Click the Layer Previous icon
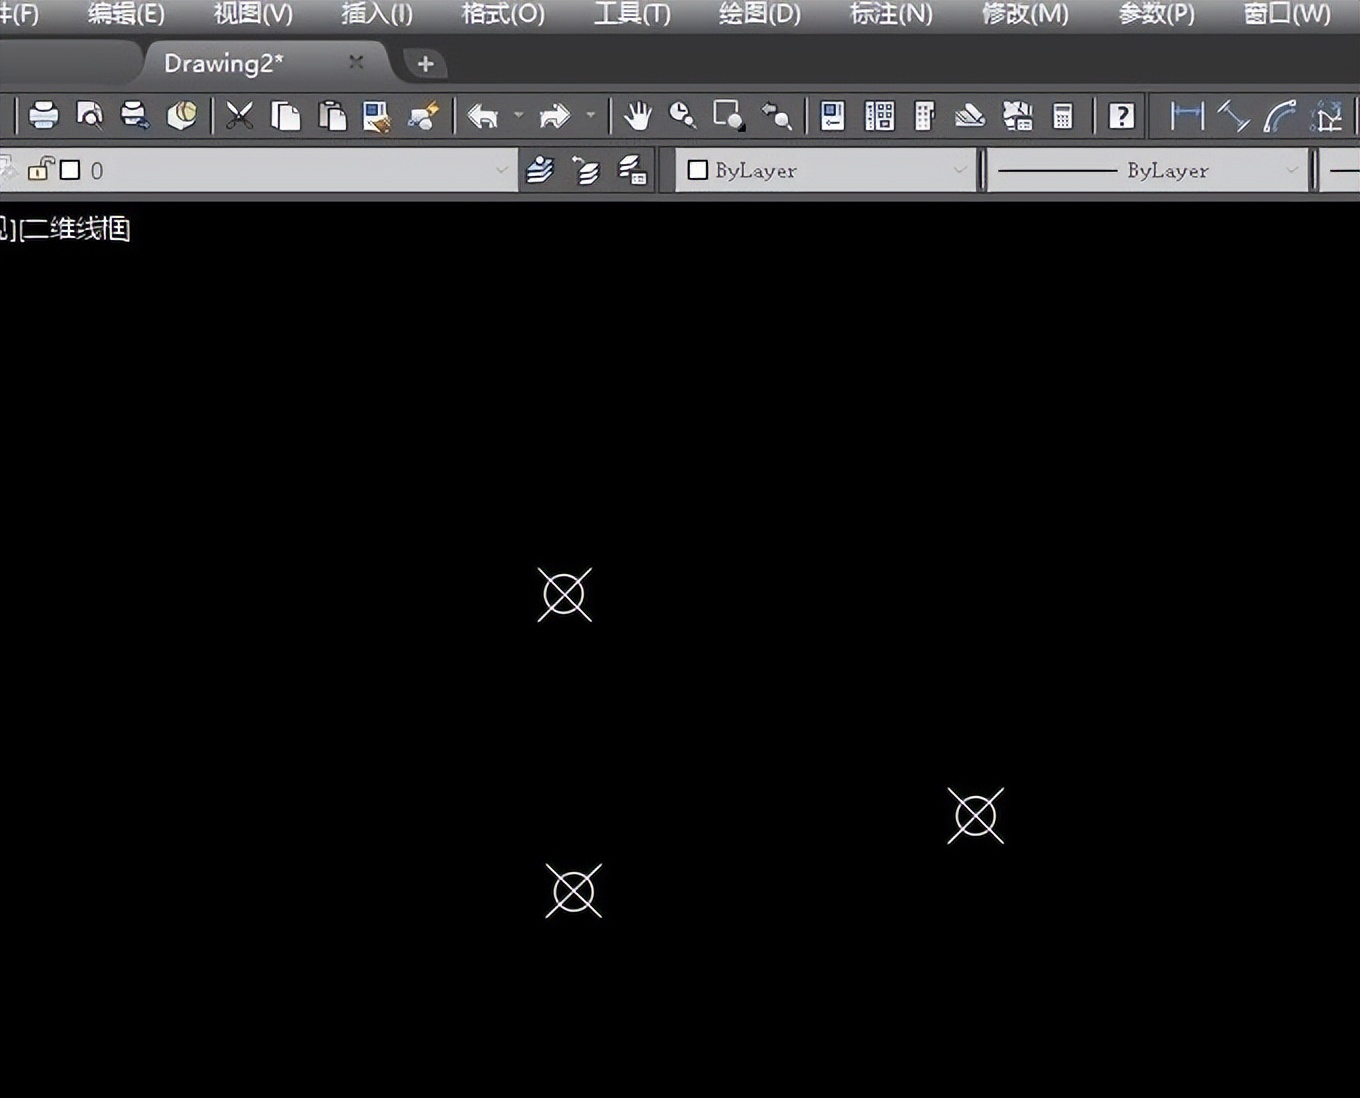 click(586, 171)
